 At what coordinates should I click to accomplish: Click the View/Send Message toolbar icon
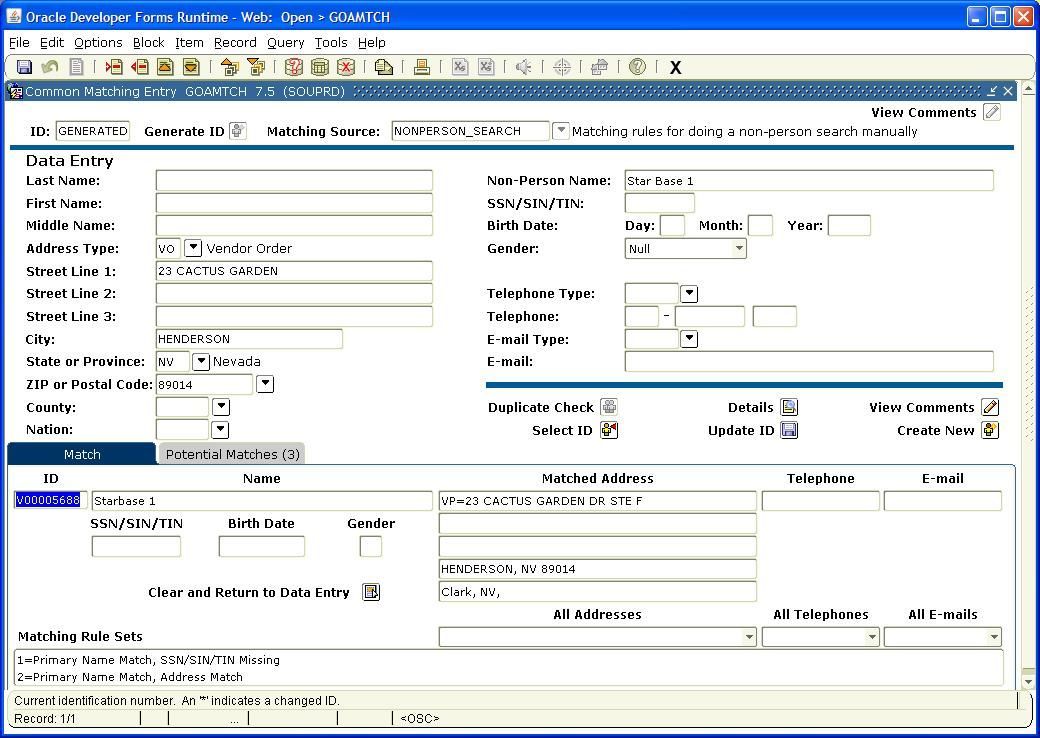click(383, 67)
